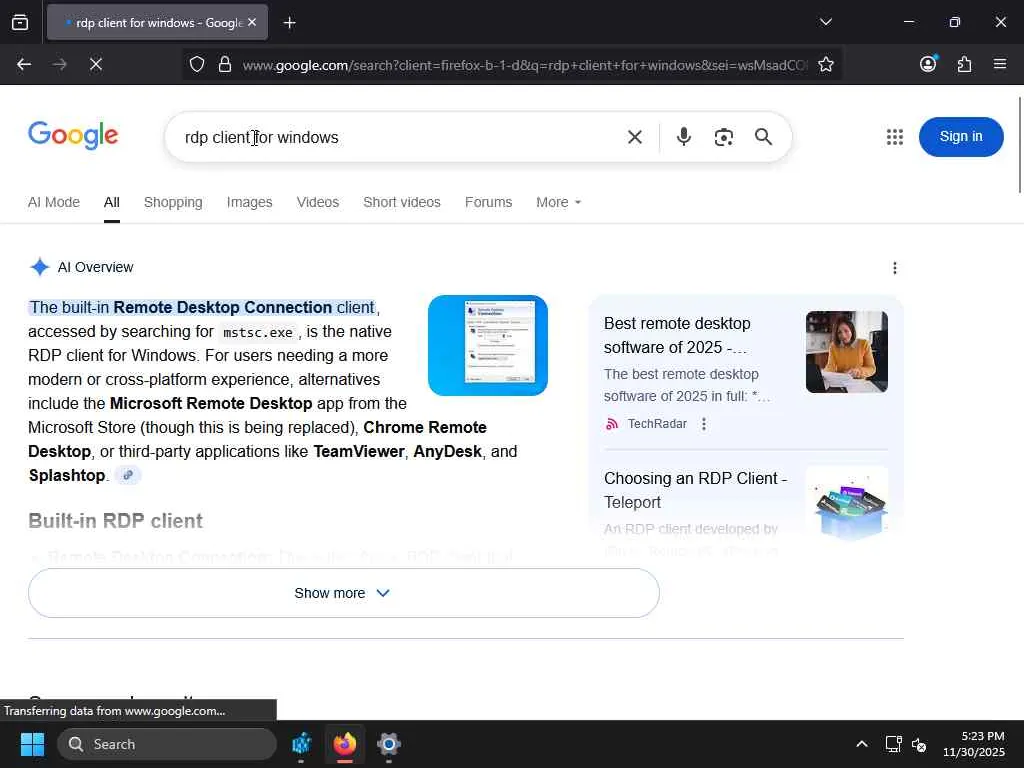This screenshot has width=1024, height=768.
Task: Open the Settings gear in taskbar
Action: click(x=389, y=744)
